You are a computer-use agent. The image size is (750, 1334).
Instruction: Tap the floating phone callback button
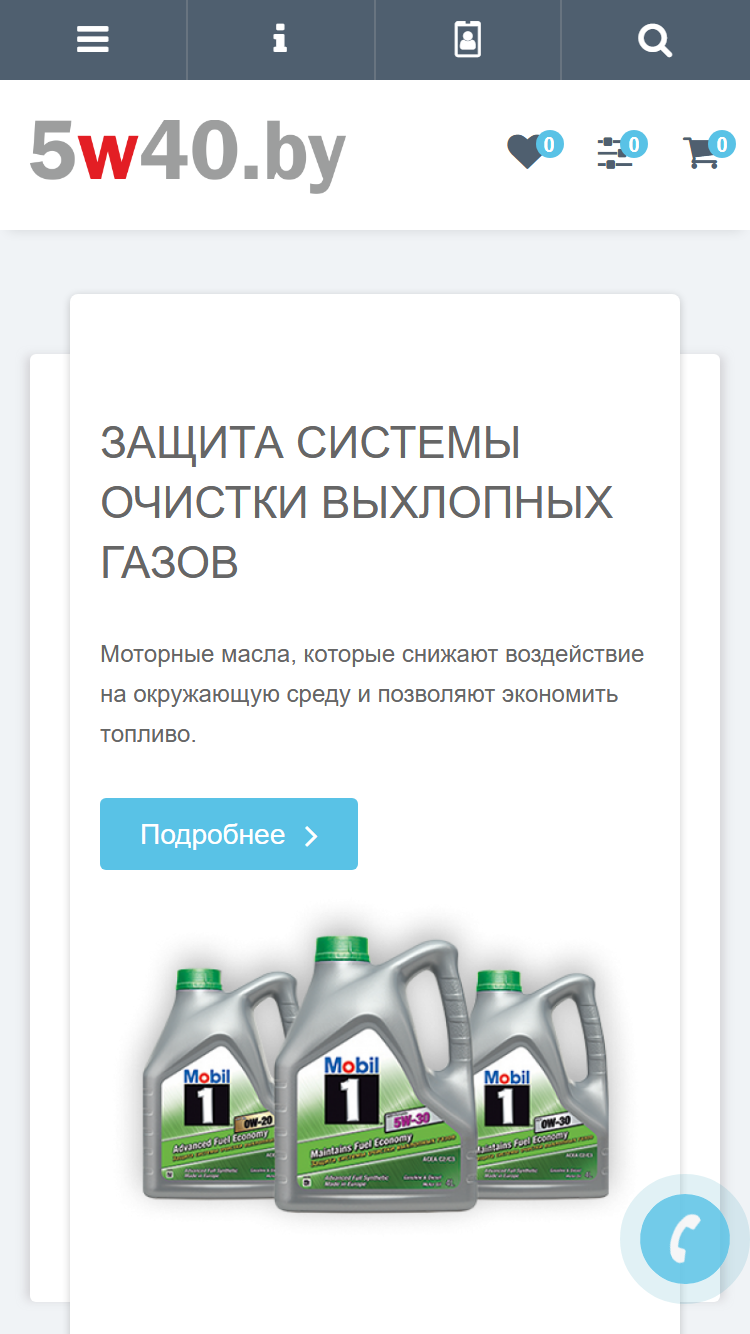[685, 1239]
